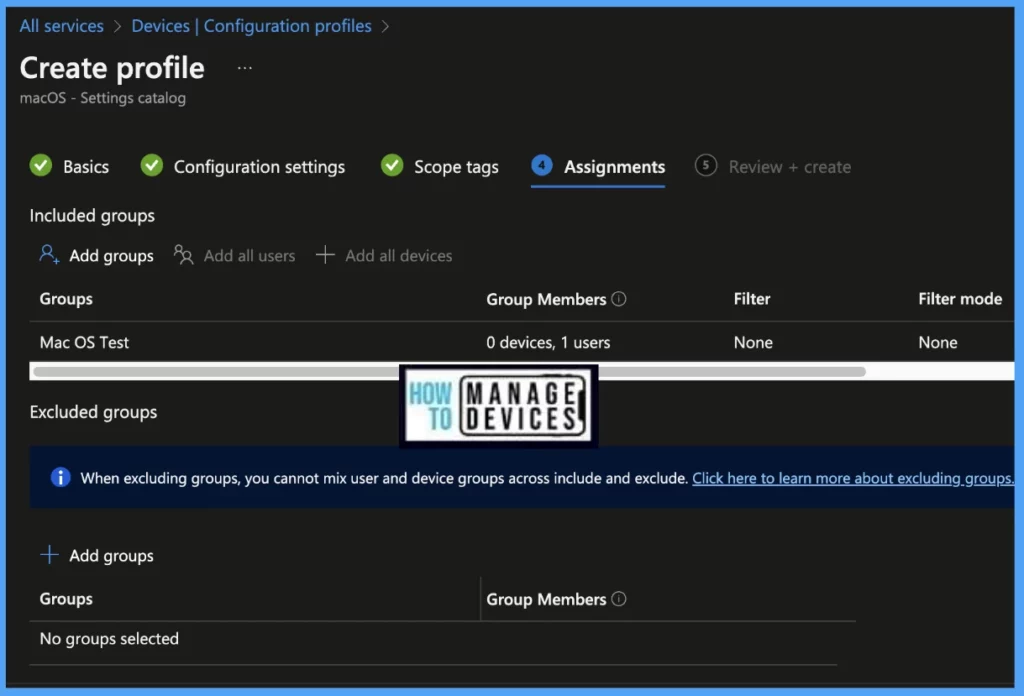Image resolution: width=1024 pixels, height=696 pixels.
Task: Click the Filter mode value None
Action: tap(938, 343)
